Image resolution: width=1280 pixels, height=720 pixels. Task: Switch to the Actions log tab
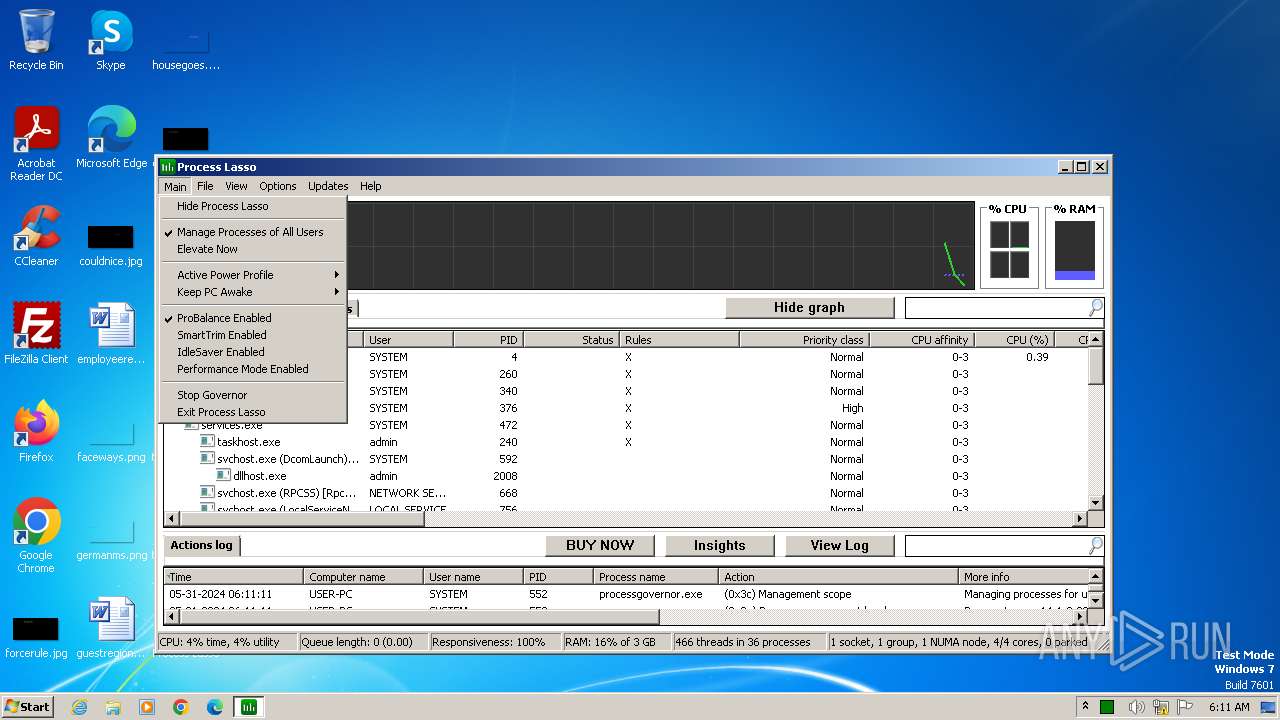[x=201, y=545]
